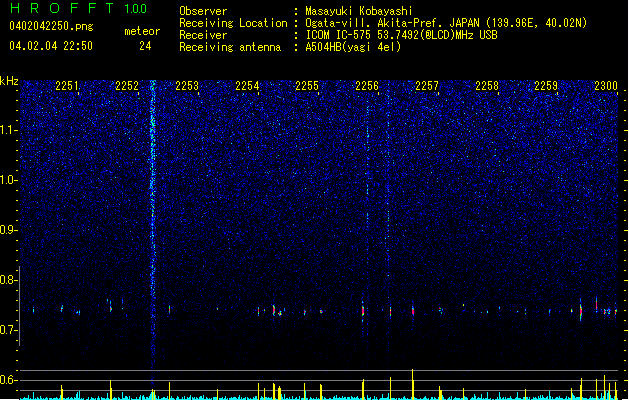The image size is (629, 400).
Task: Click the 'Receiver' field label
Action: click(x=203, y=35)
